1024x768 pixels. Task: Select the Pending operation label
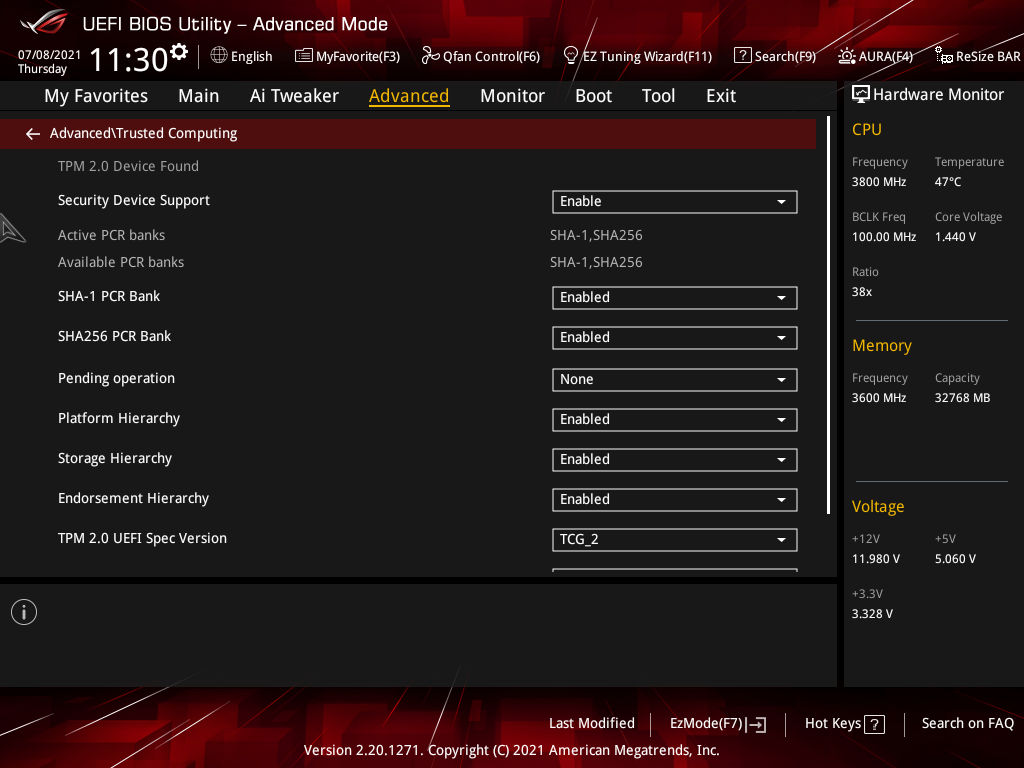click(116, 378)
